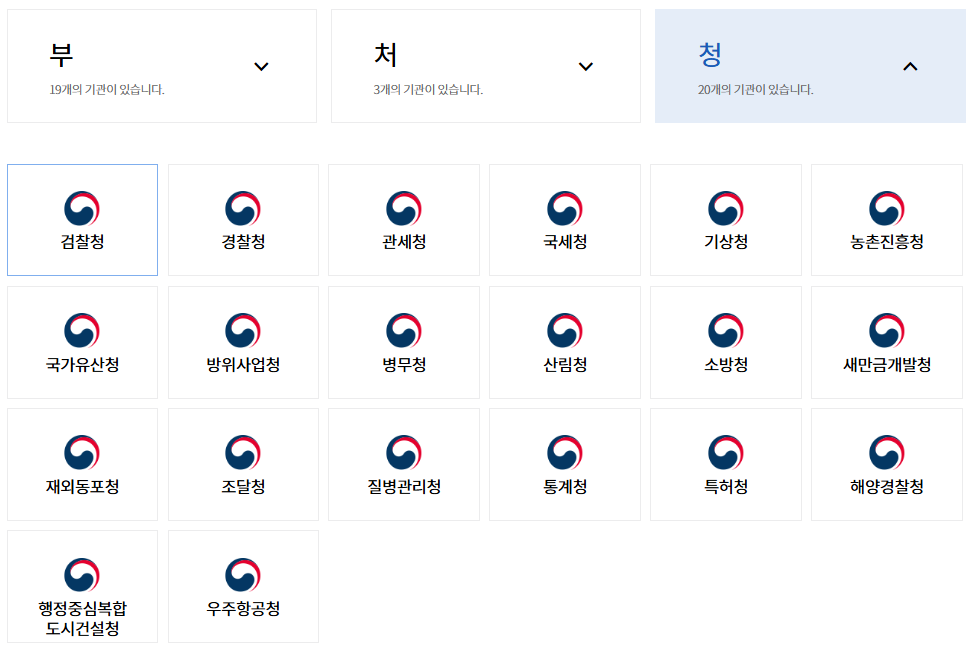Click the 관세청 emblem icon
968x649 pixels.
click(x=404, y=209)
